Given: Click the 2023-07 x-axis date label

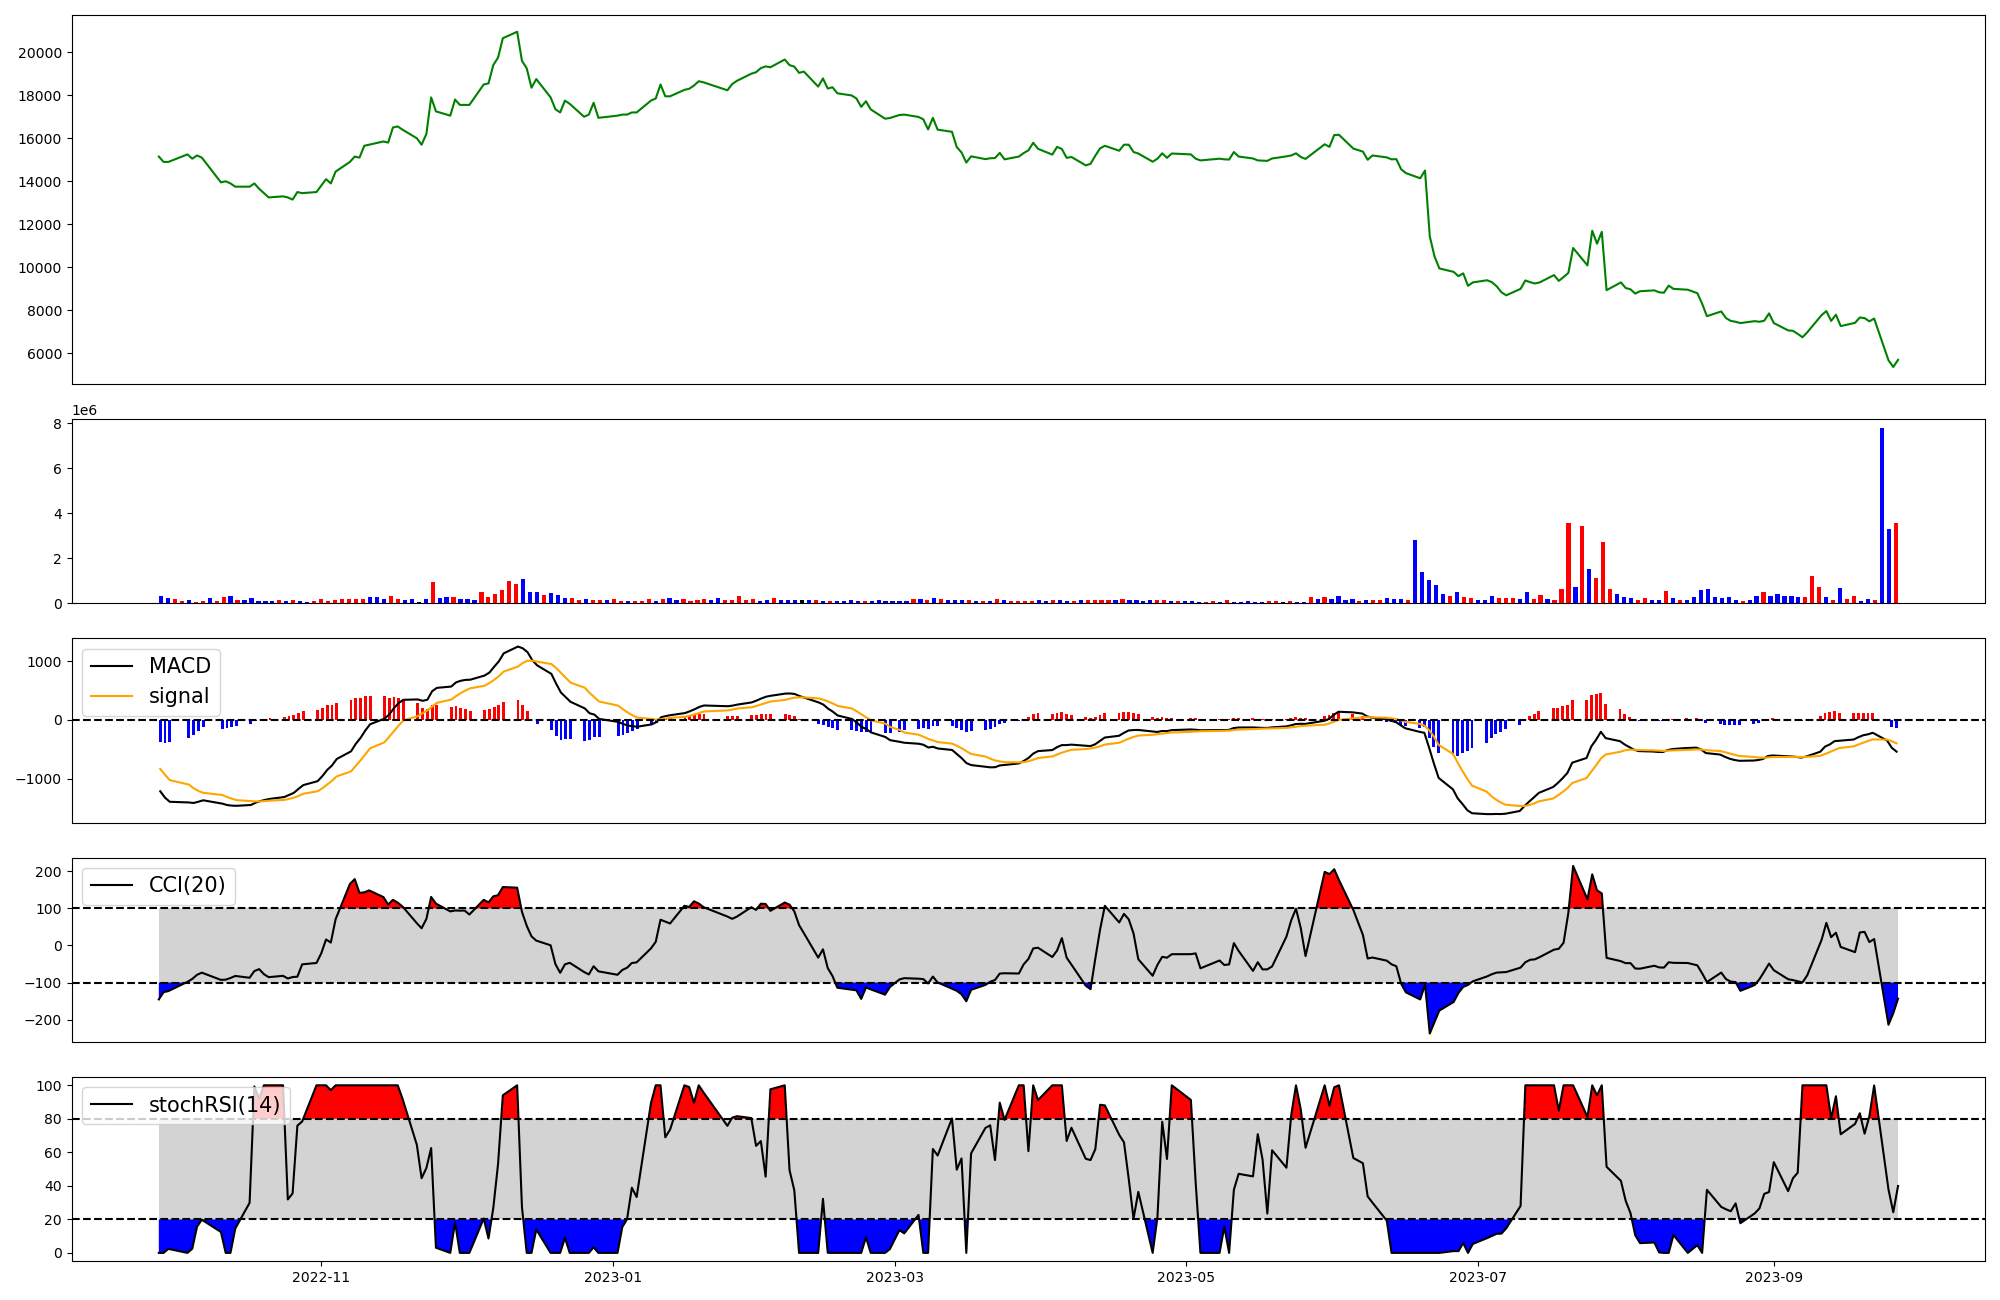Looking at the screenshot, I should (1477, 1277).
